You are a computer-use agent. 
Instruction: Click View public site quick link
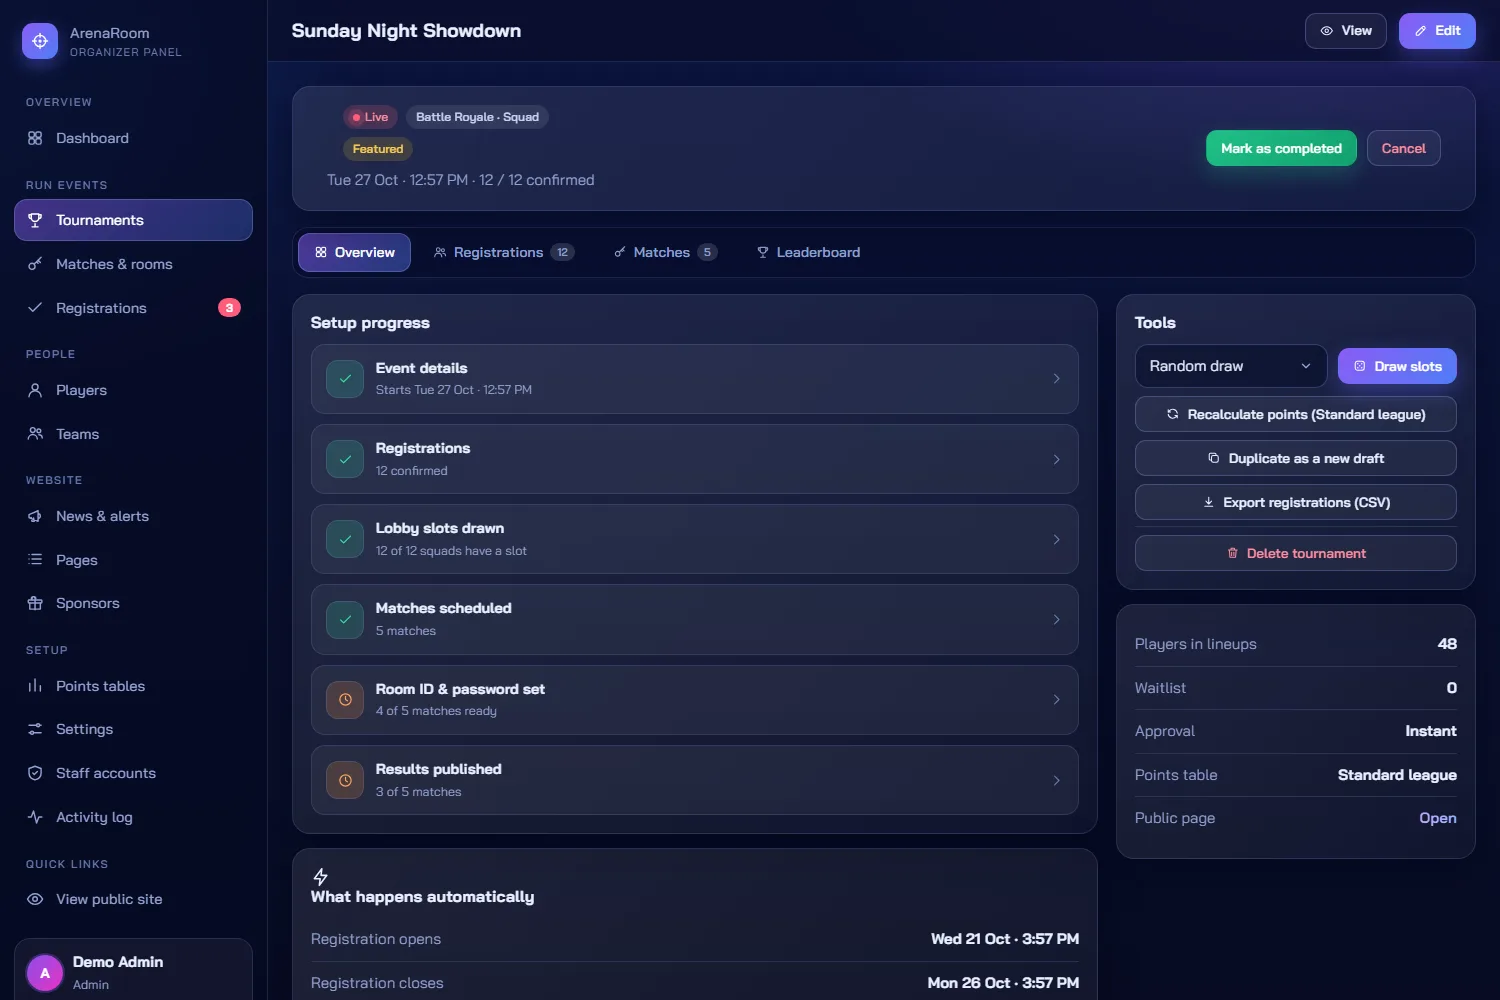133,899
